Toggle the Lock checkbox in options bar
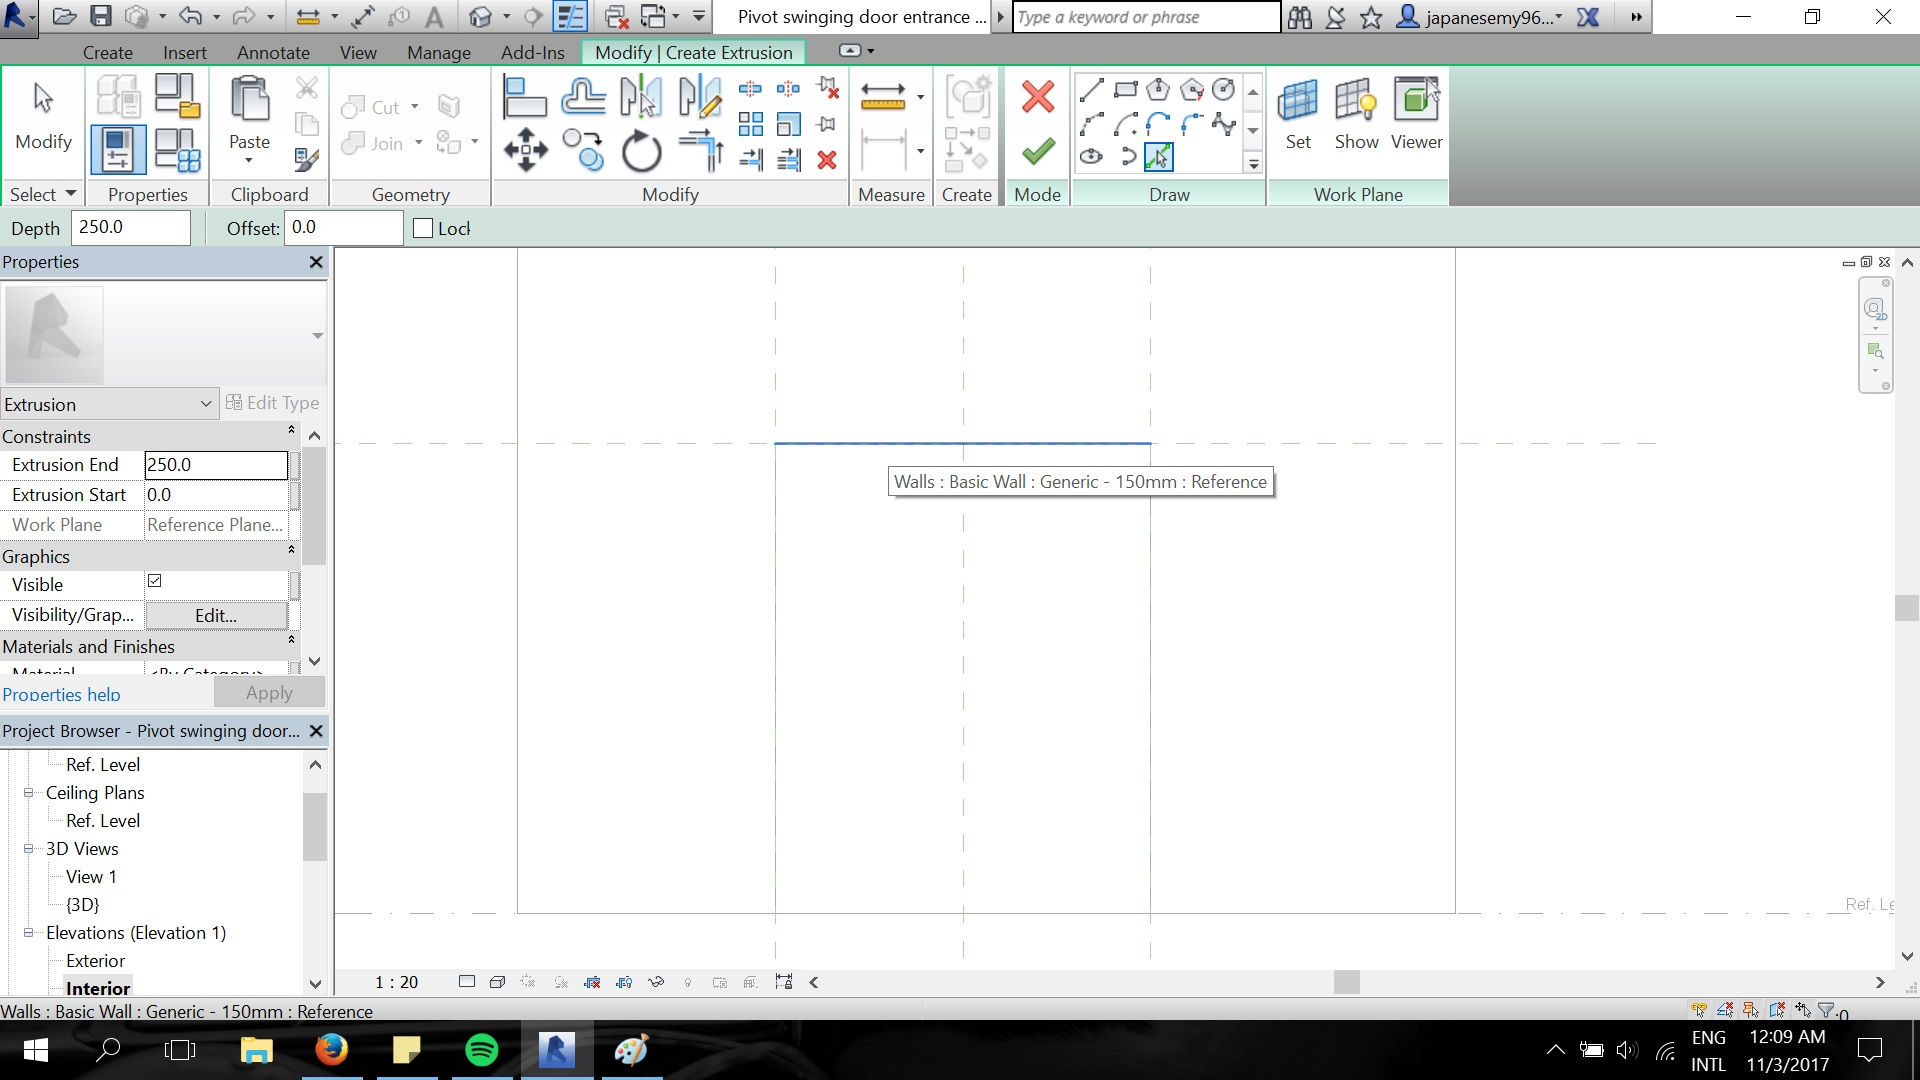The image size is (1920, 1080). pyautogui.click(x=423, y=228)
